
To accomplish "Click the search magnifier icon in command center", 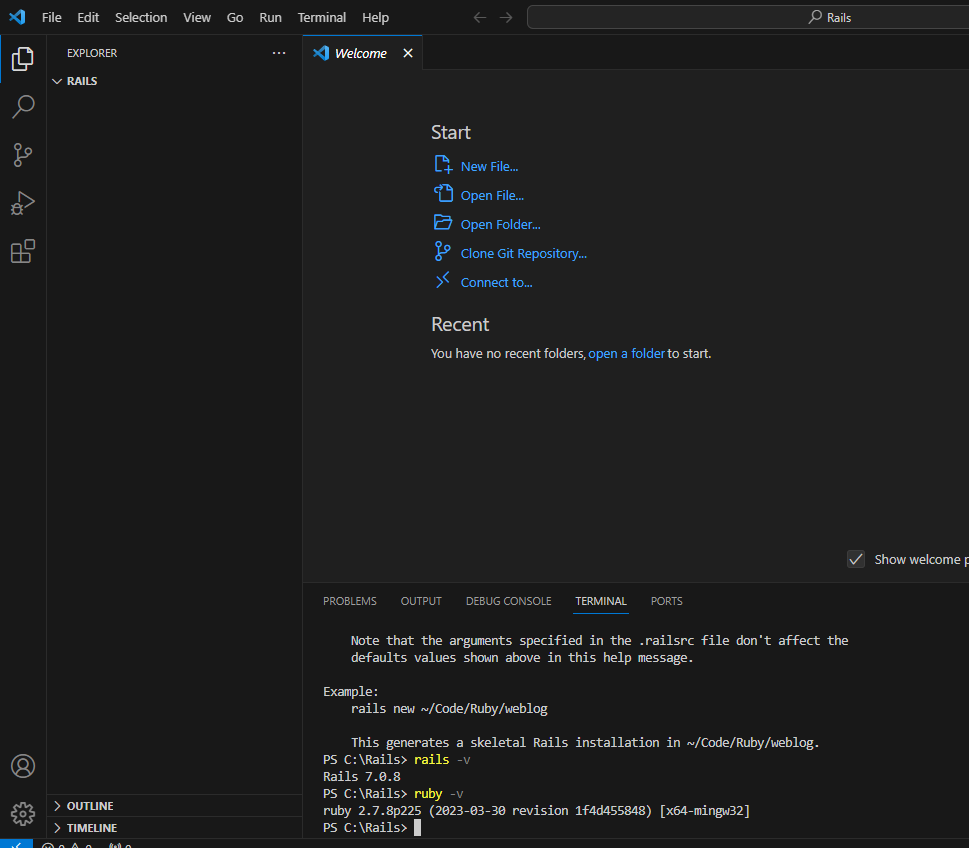I will 815,17.
